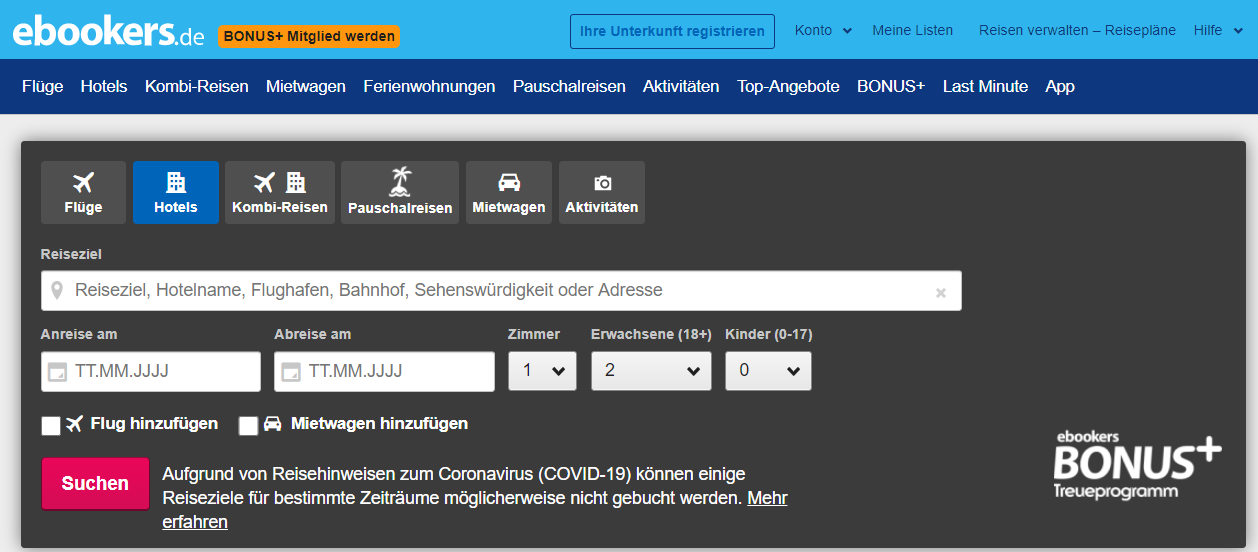Open Mietwagen in the navigation bar
The height and width of the screenshot is (552, 1258).
306,86
